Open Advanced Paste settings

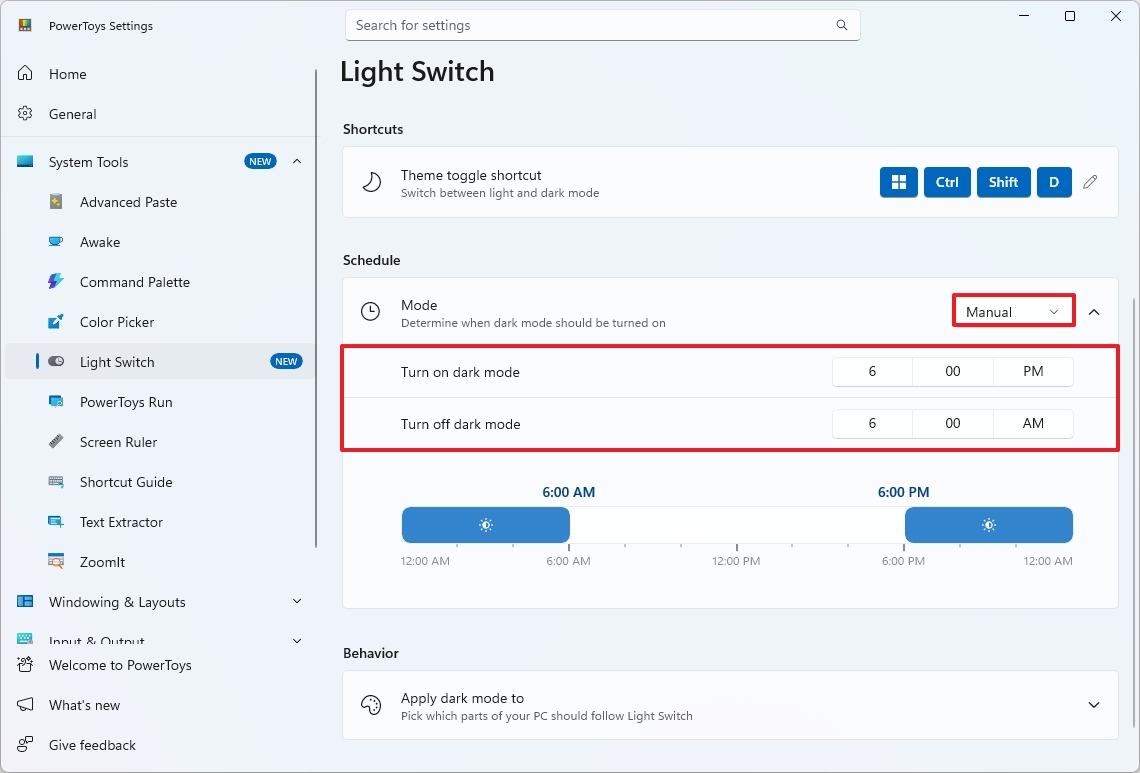tap(126, 202)
